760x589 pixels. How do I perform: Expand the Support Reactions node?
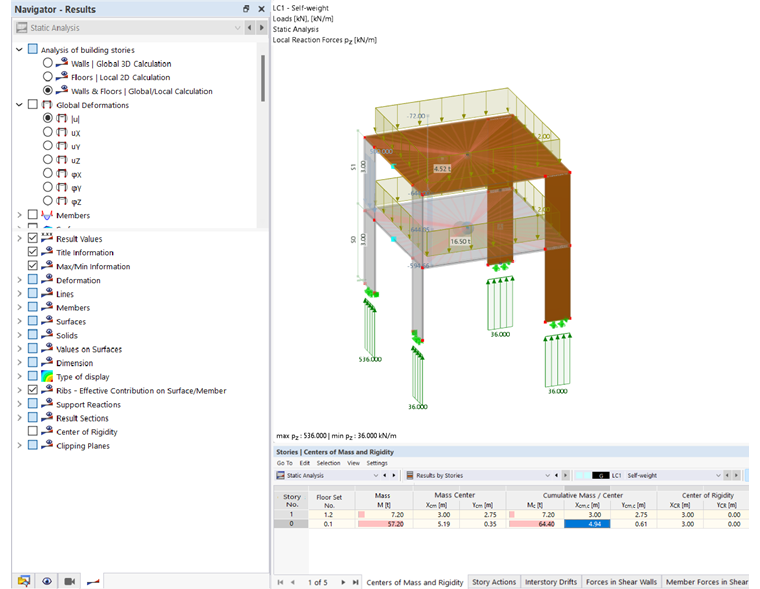pos(19,404)
